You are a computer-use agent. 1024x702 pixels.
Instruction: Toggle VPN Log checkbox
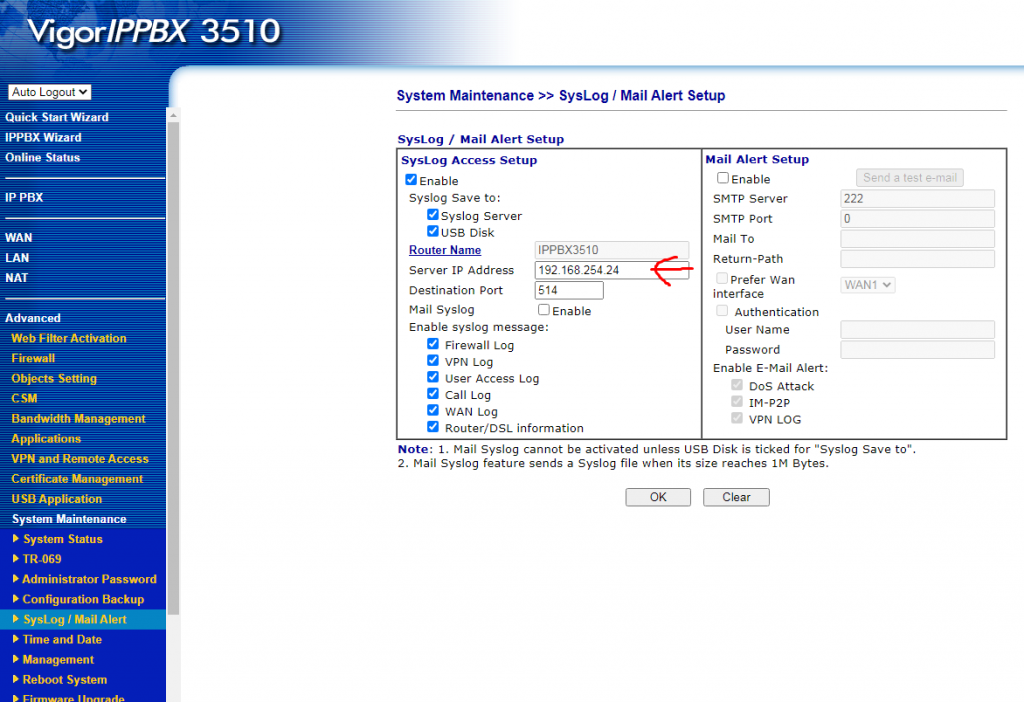coord(432,360)
